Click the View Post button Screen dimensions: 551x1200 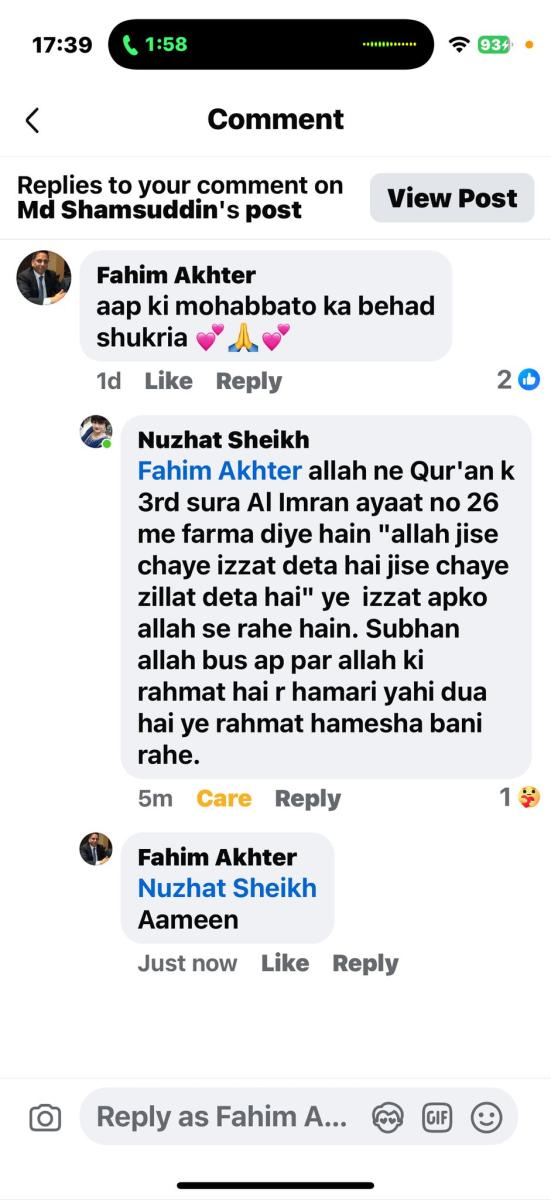pyautogui.click(x=452, y=197)
